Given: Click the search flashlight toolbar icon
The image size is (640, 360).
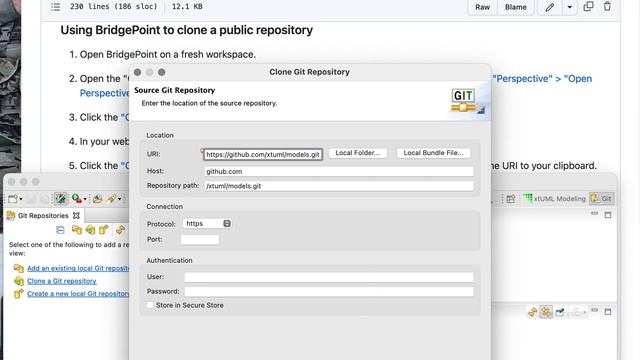Looking at the screenshot, I should click(111, 199).
